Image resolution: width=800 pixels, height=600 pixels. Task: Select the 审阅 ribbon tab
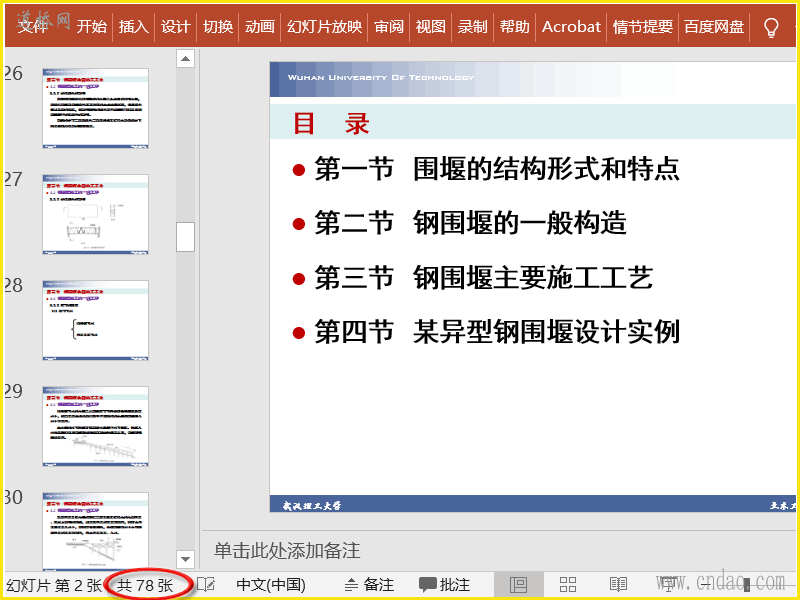pyautogui.click(x=389, y=26)
